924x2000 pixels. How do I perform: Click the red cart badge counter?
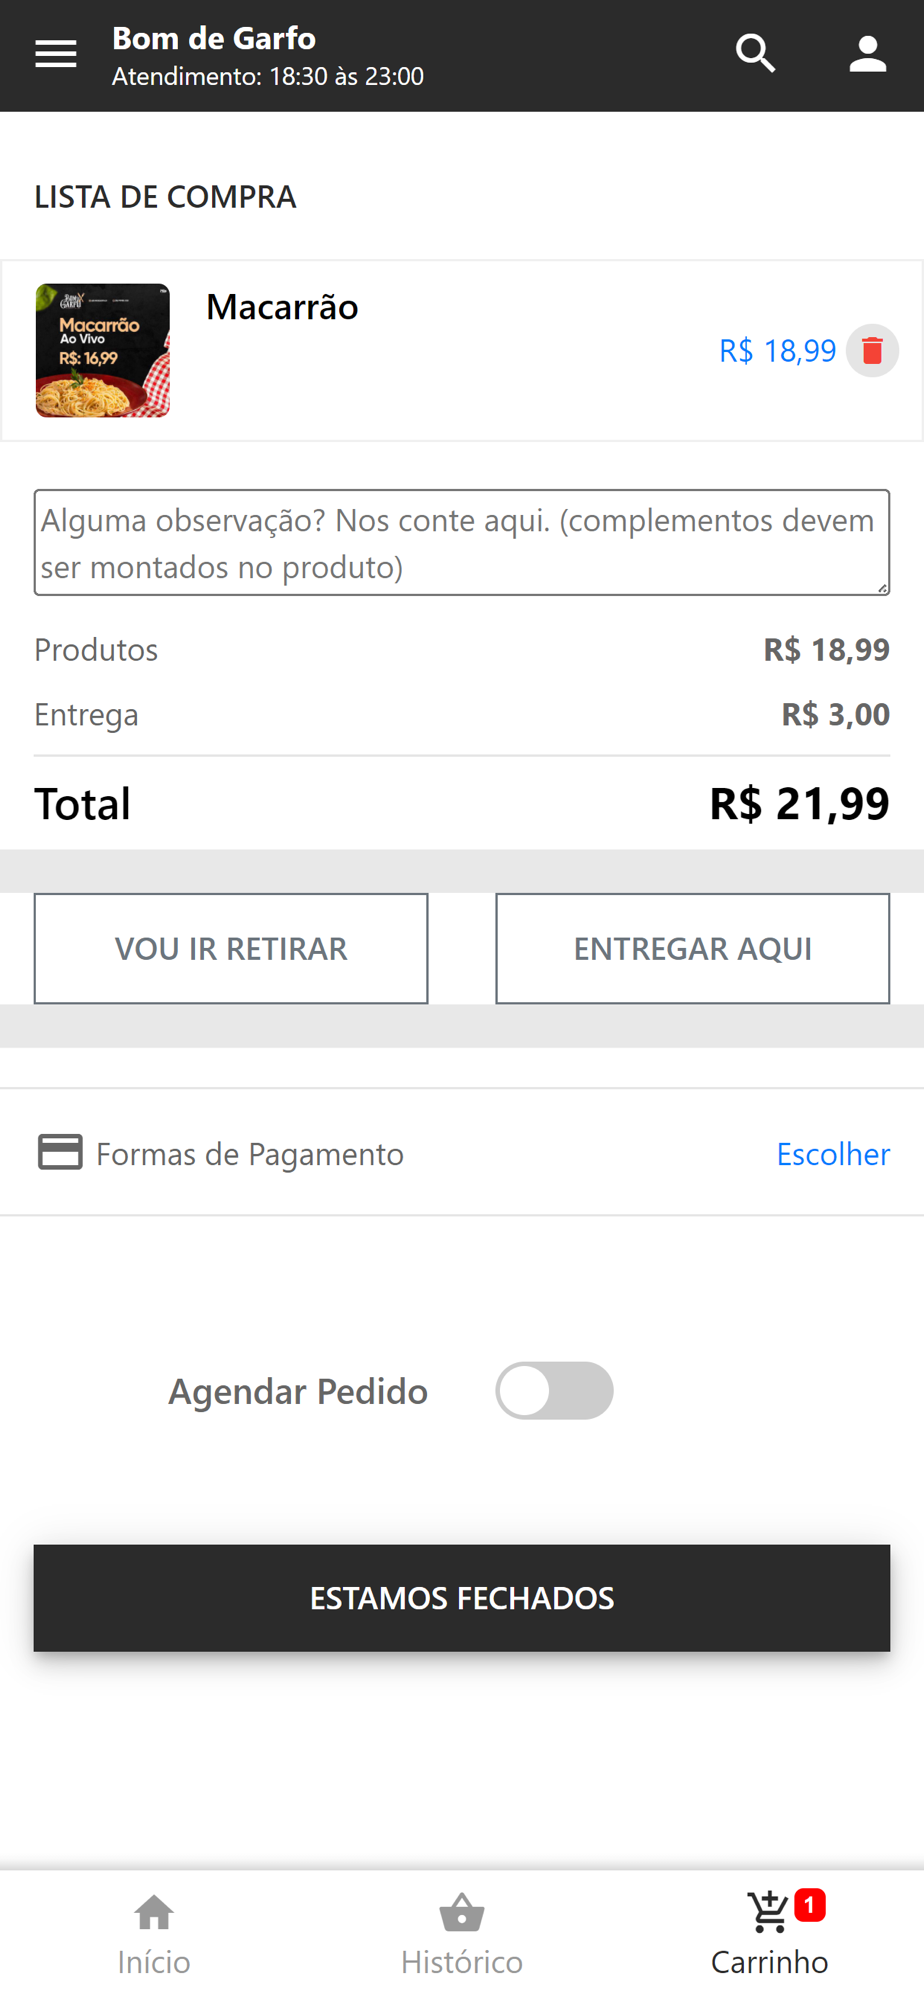pos(810,1905)
